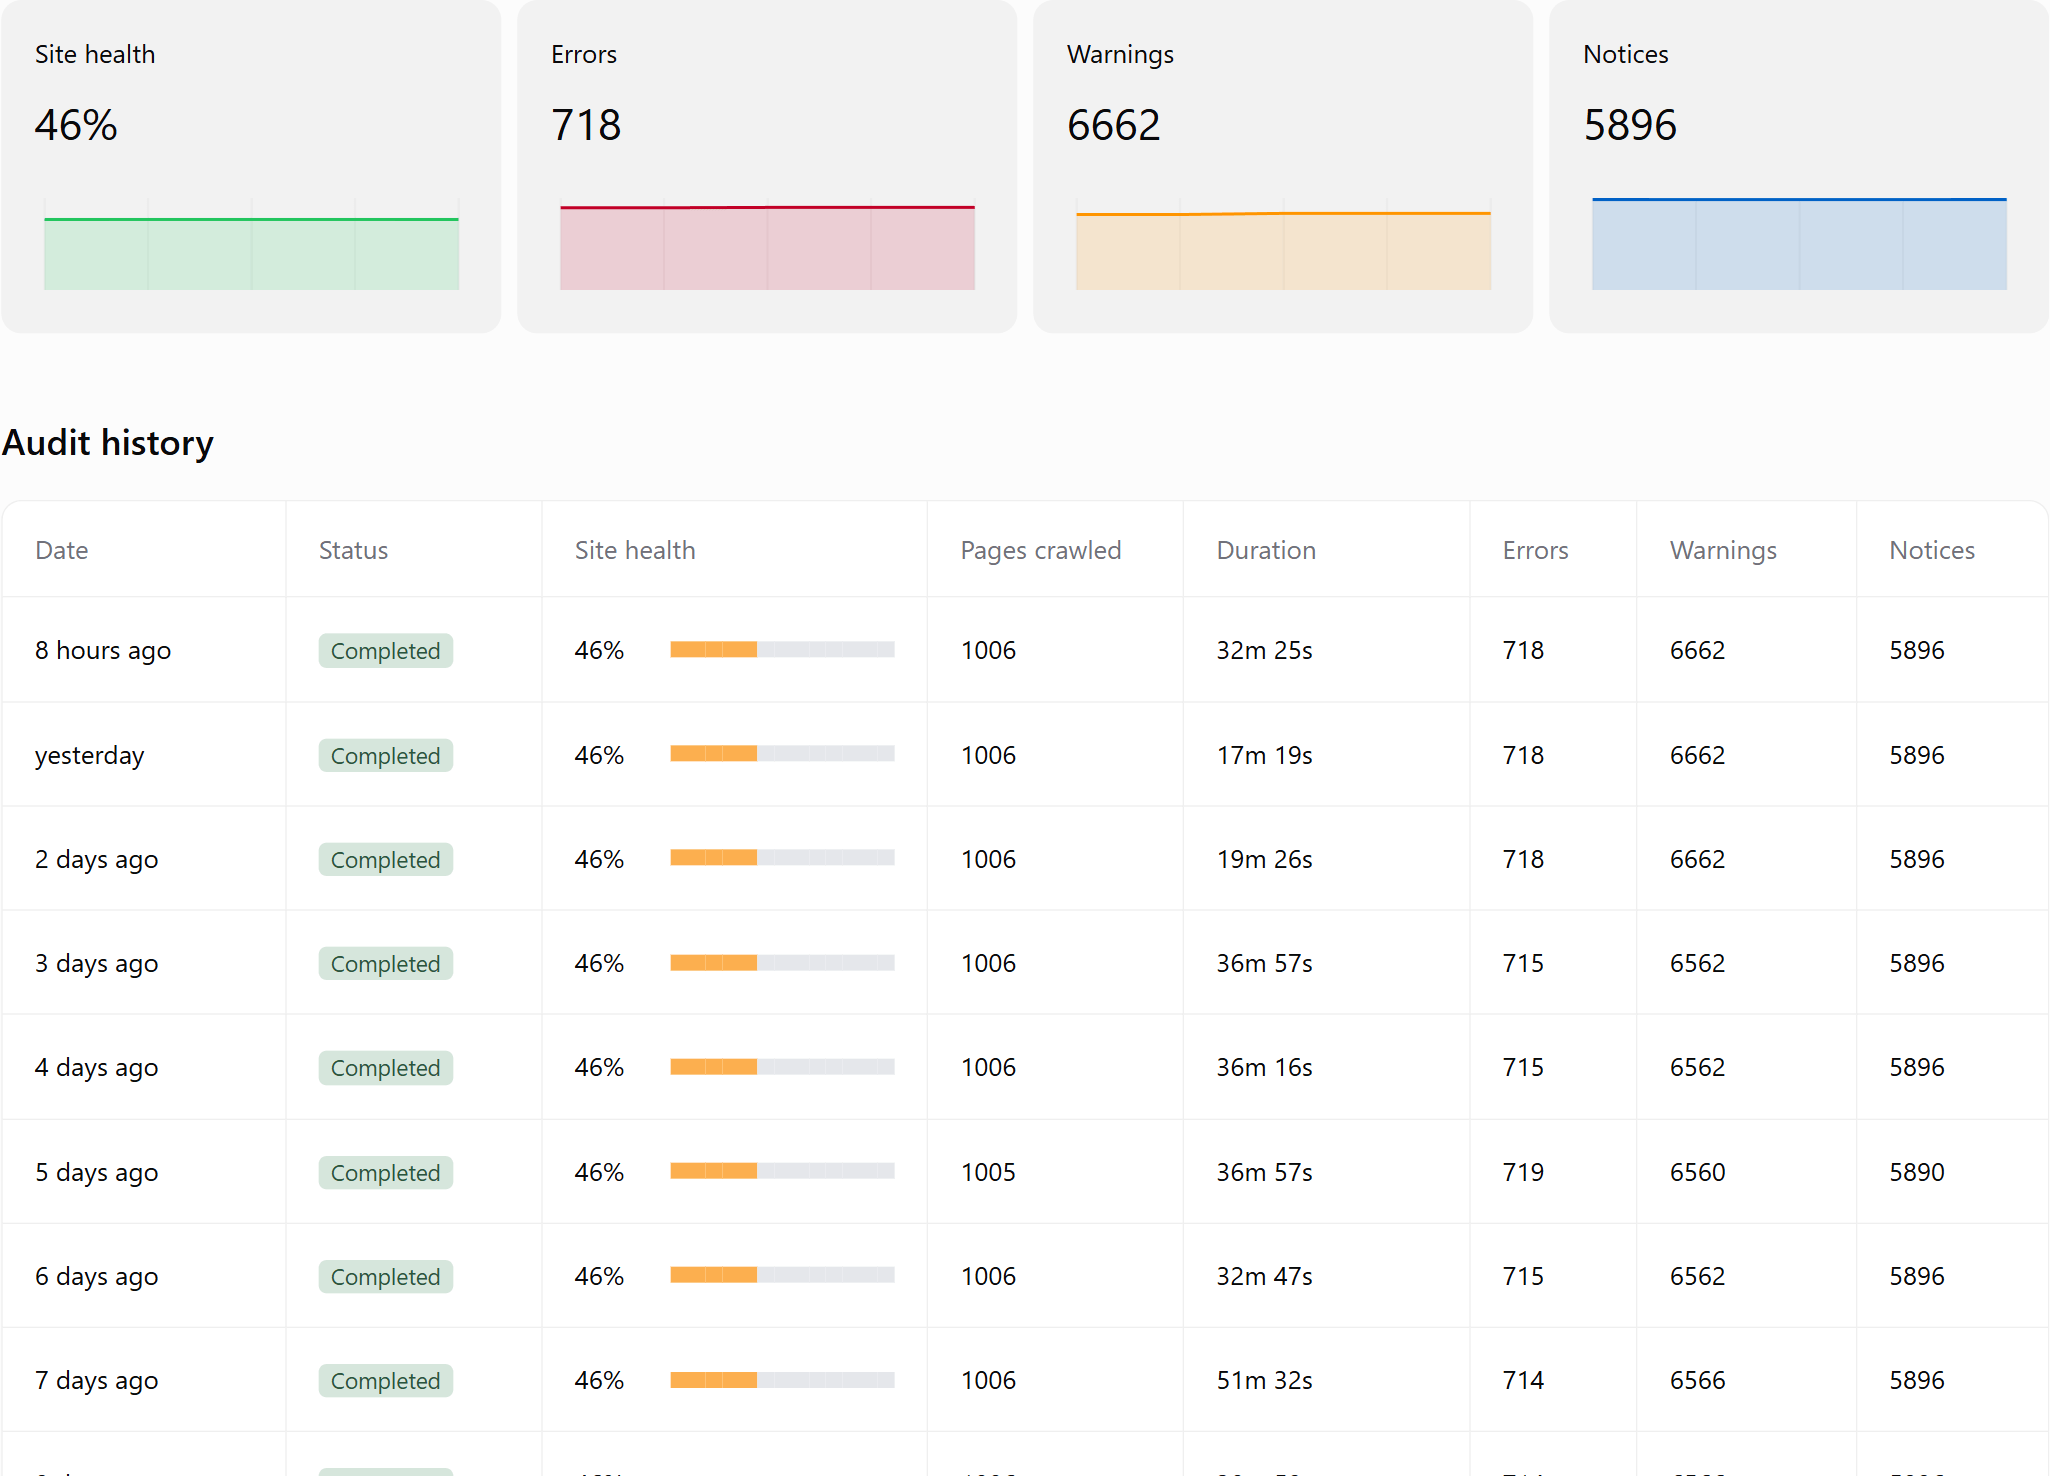
Task: Click Completed badge for 2 days ago
Action: click(x=386, y=860)
